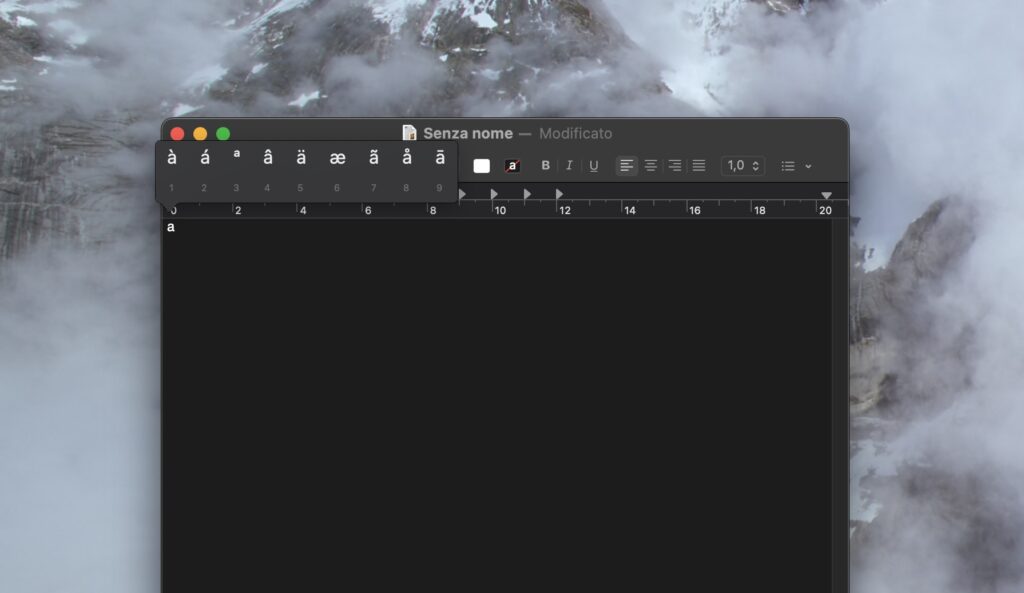Toggle bold formatting

click(545, 166)
